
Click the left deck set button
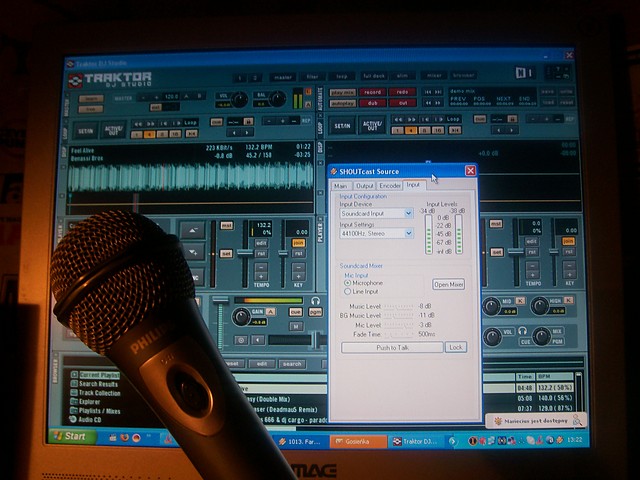point(226,253)
